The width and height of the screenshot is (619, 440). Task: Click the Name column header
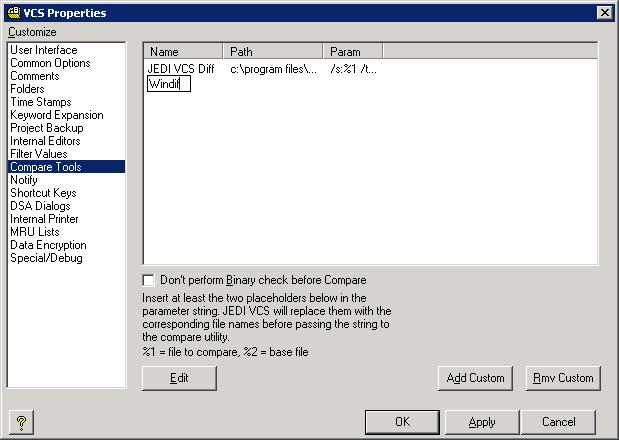point(183,52)
